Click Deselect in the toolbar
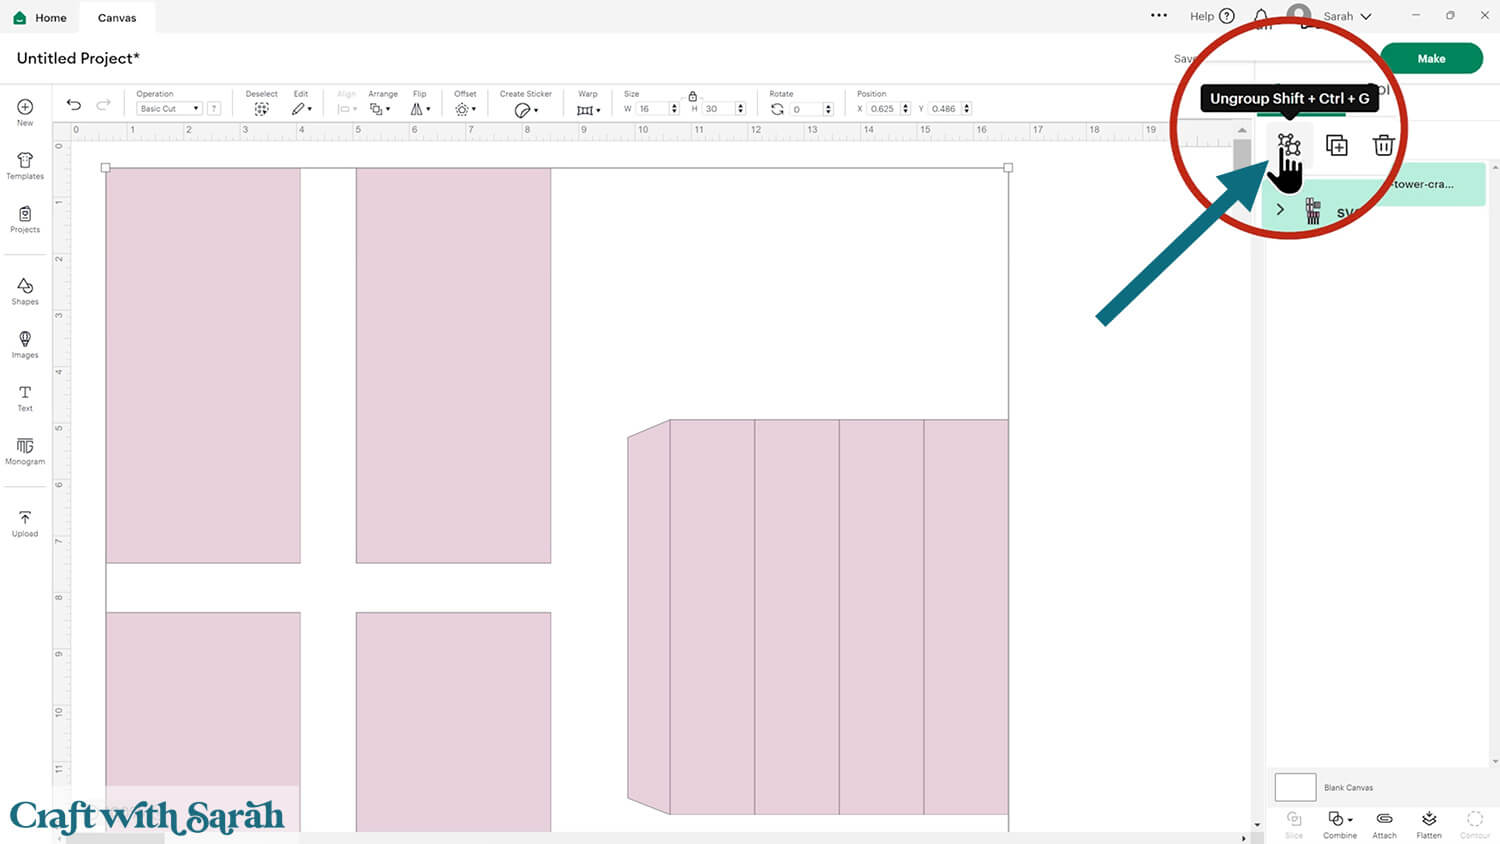Image resolution: width=1500 pixels, height=844 pixels. tap(261, 108)
